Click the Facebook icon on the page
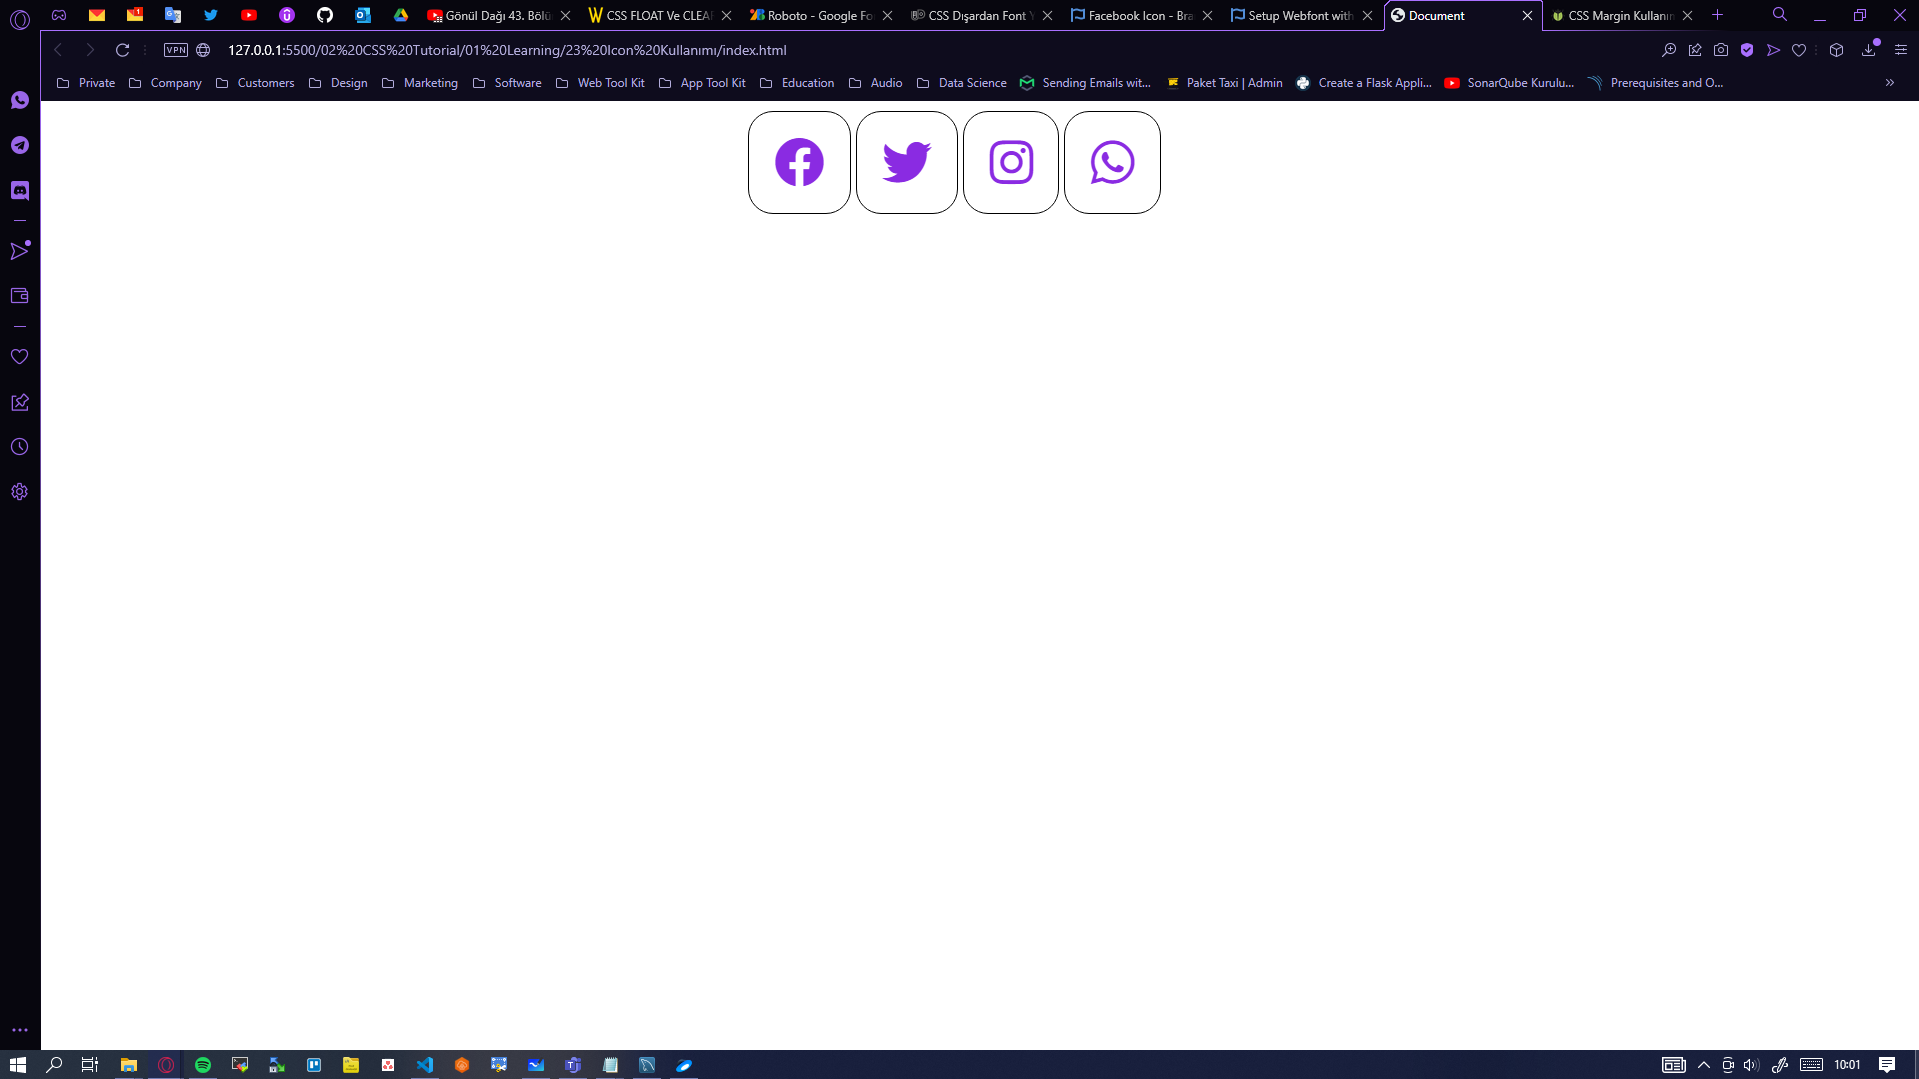The image size is (1919, 1079). [x=799, y=162]
